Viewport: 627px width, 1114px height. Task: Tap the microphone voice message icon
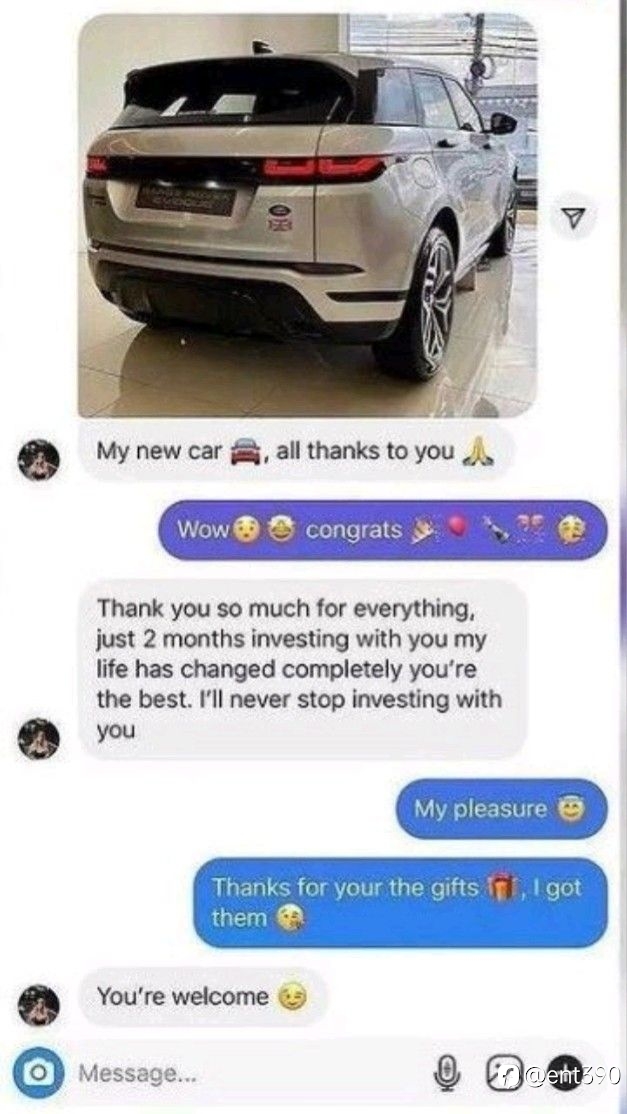pos(446,1074)
